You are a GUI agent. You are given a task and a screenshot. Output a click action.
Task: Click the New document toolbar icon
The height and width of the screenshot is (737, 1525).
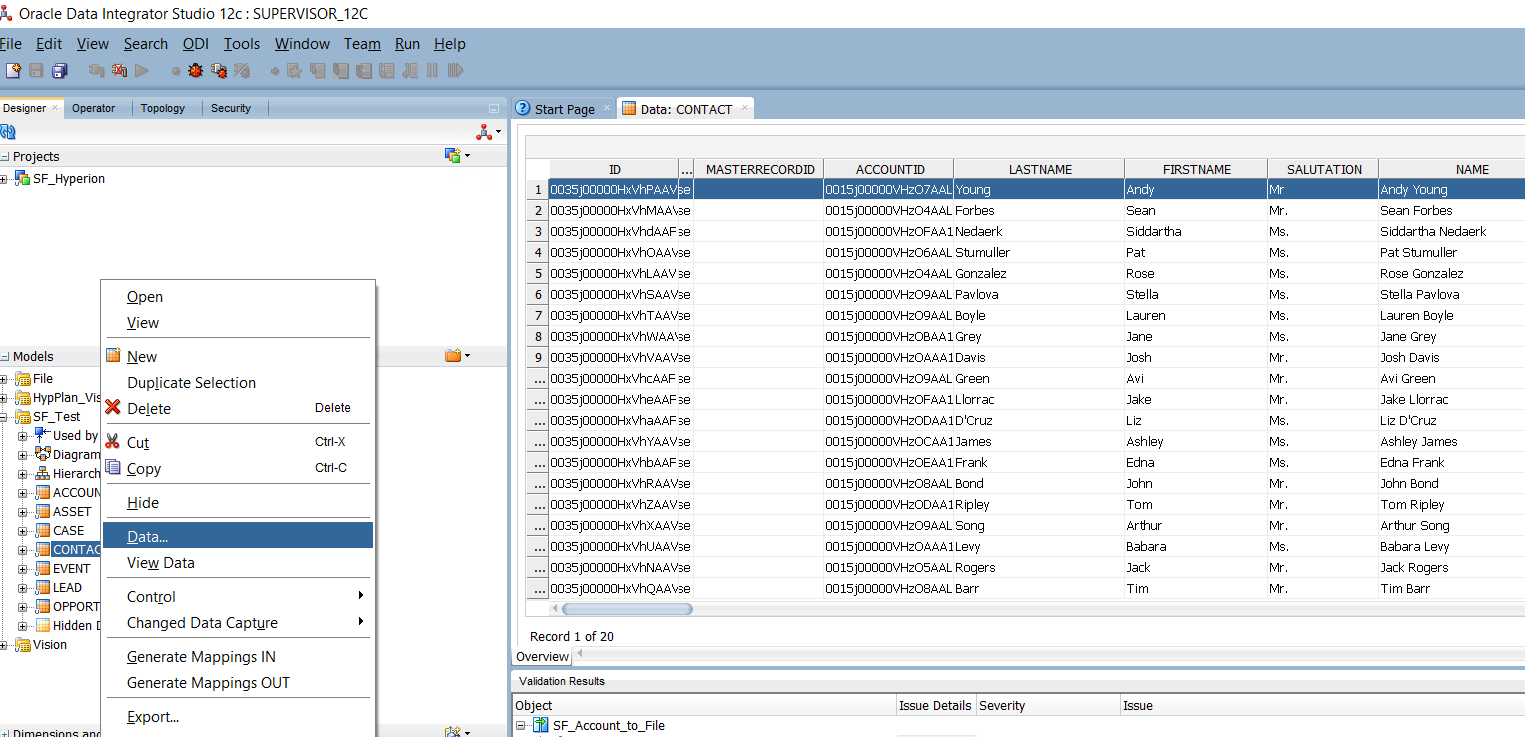[x=13, y=71]
